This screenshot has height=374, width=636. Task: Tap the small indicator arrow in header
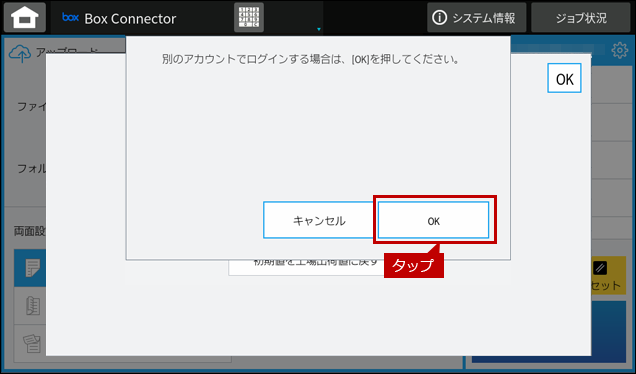(x=319, y=29)
